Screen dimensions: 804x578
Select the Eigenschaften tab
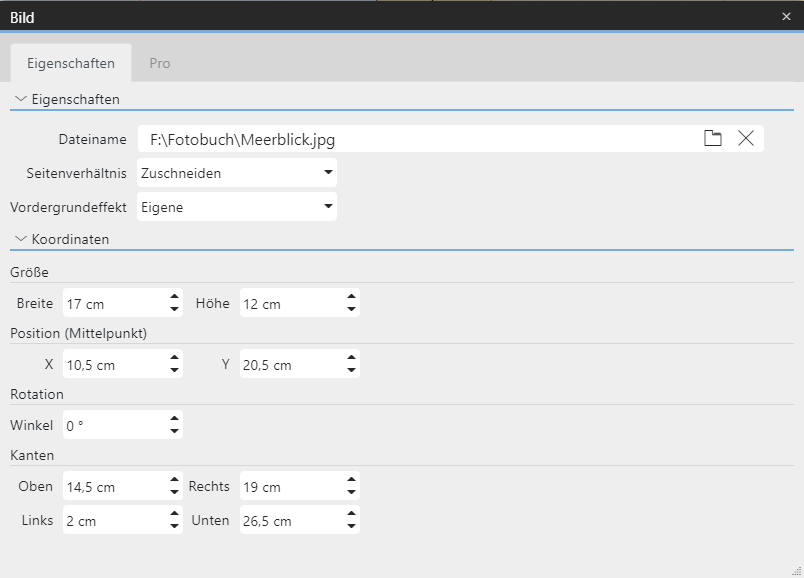point(71,63)
